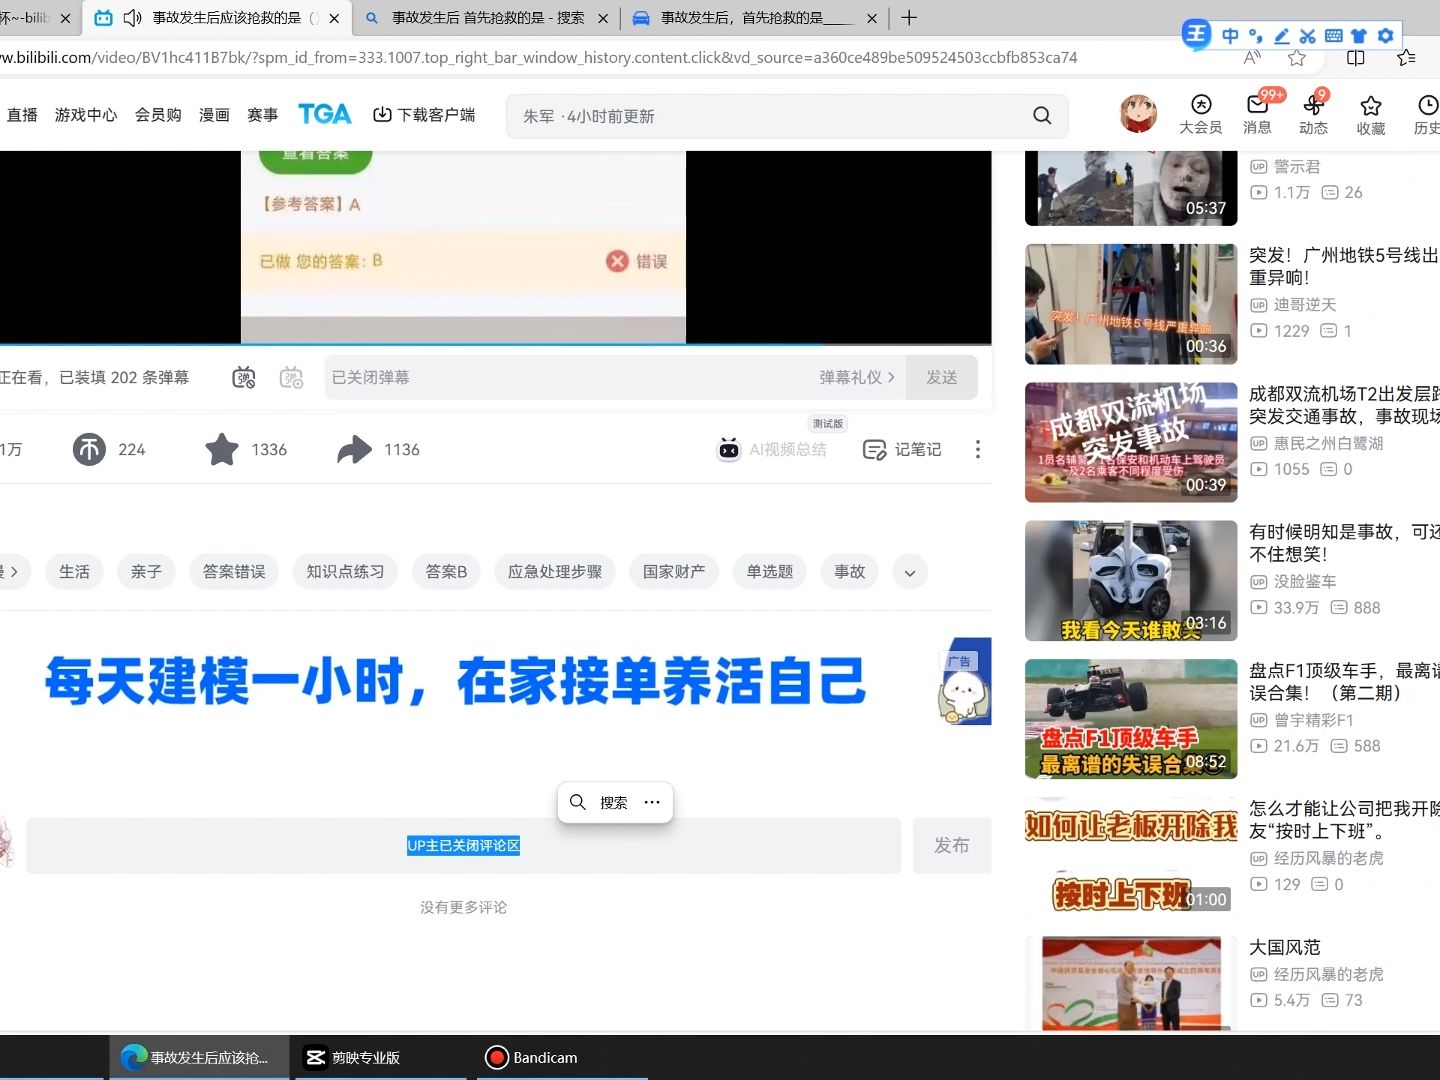Click the 应急处理步骤 tag
The height and width of the screenshot is (1080, 1440).
click(x=555, y=572)
